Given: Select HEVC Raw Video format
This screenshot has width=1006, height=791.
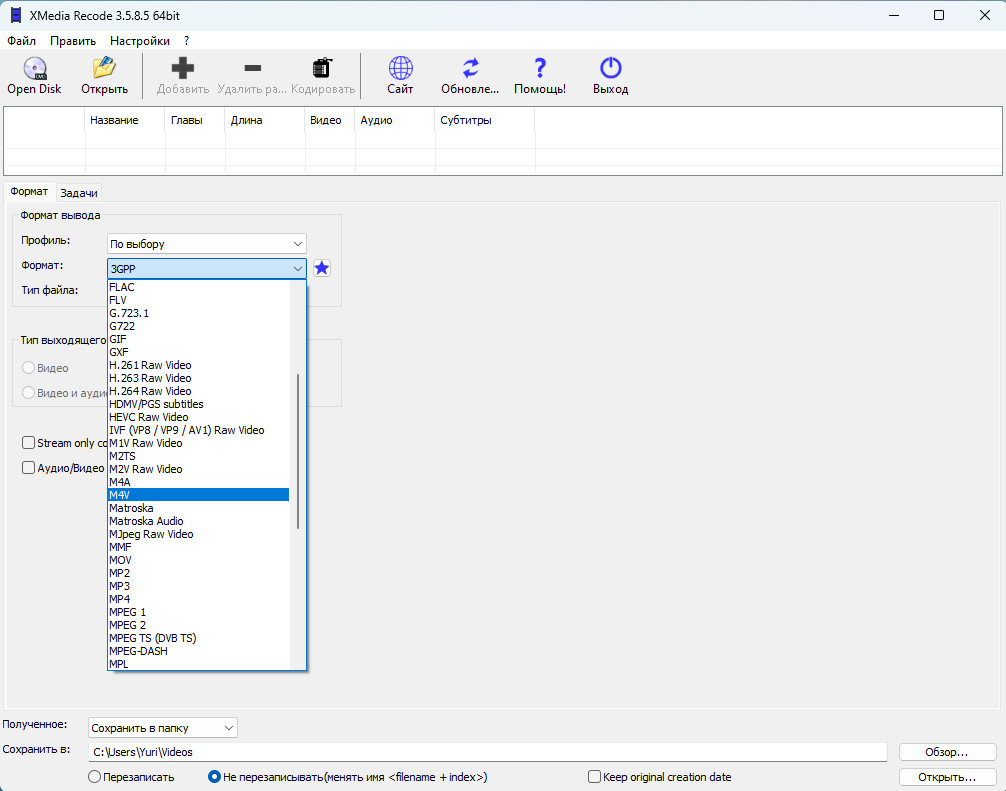Looking at the screenshot, I should [199, 417].
